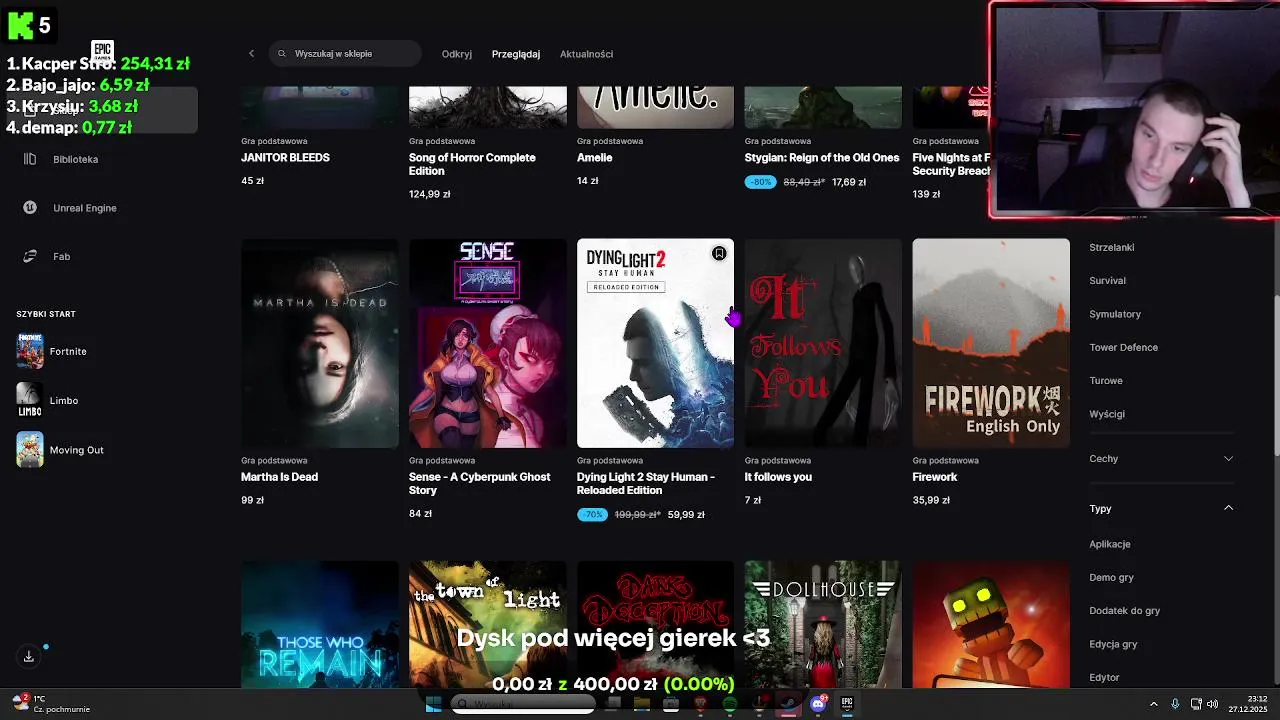Launch Limbo from quick start icon

(30, 400)
